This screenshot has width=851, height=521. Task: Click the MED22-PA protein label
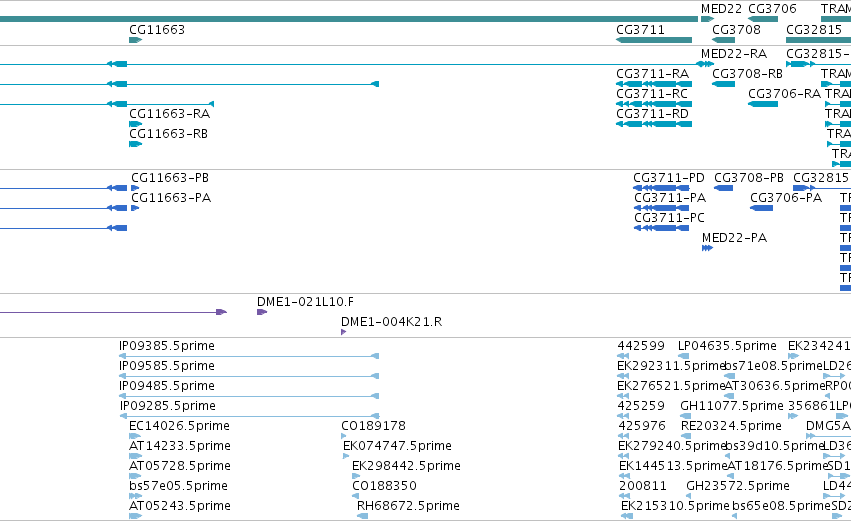coord(734,238)
